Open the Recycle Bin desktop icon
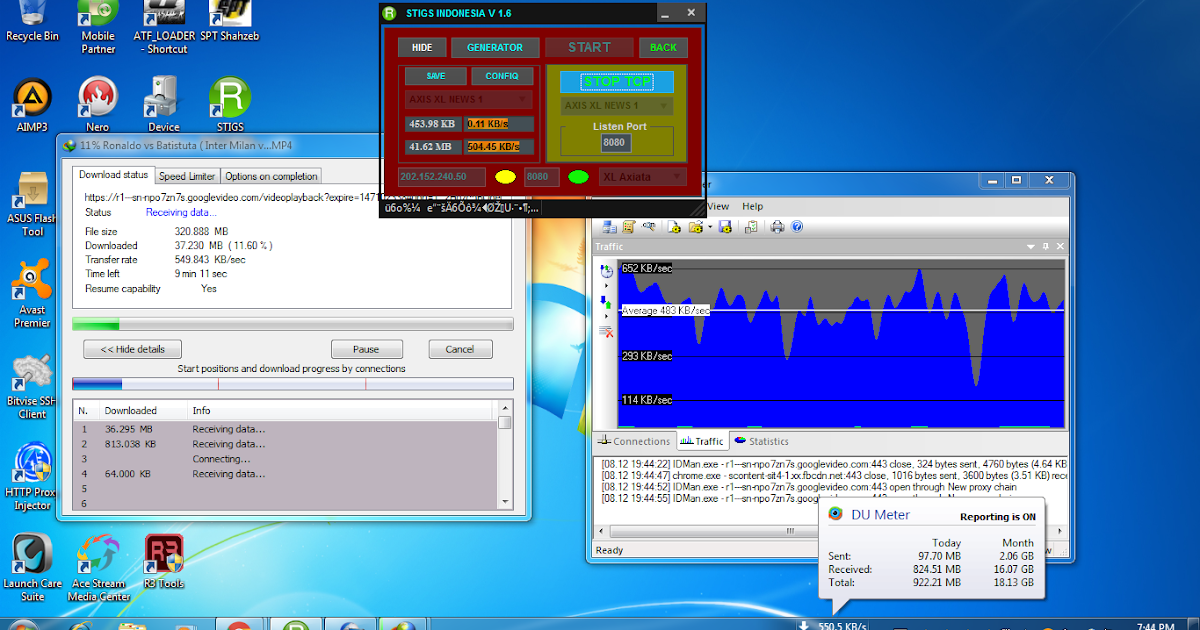The width and height of the screenshot is (1200, 630). tap(32, 22)
